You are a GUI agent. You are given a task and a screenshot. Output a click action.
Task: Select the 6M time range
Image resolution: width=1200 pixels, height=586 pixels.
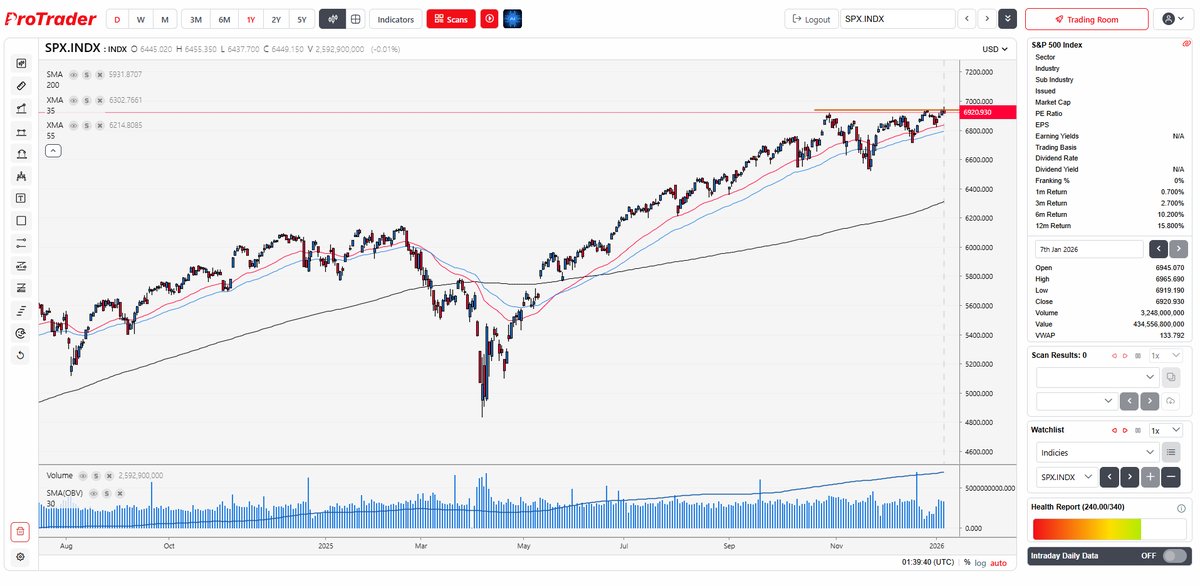click(x=224, y=19)
